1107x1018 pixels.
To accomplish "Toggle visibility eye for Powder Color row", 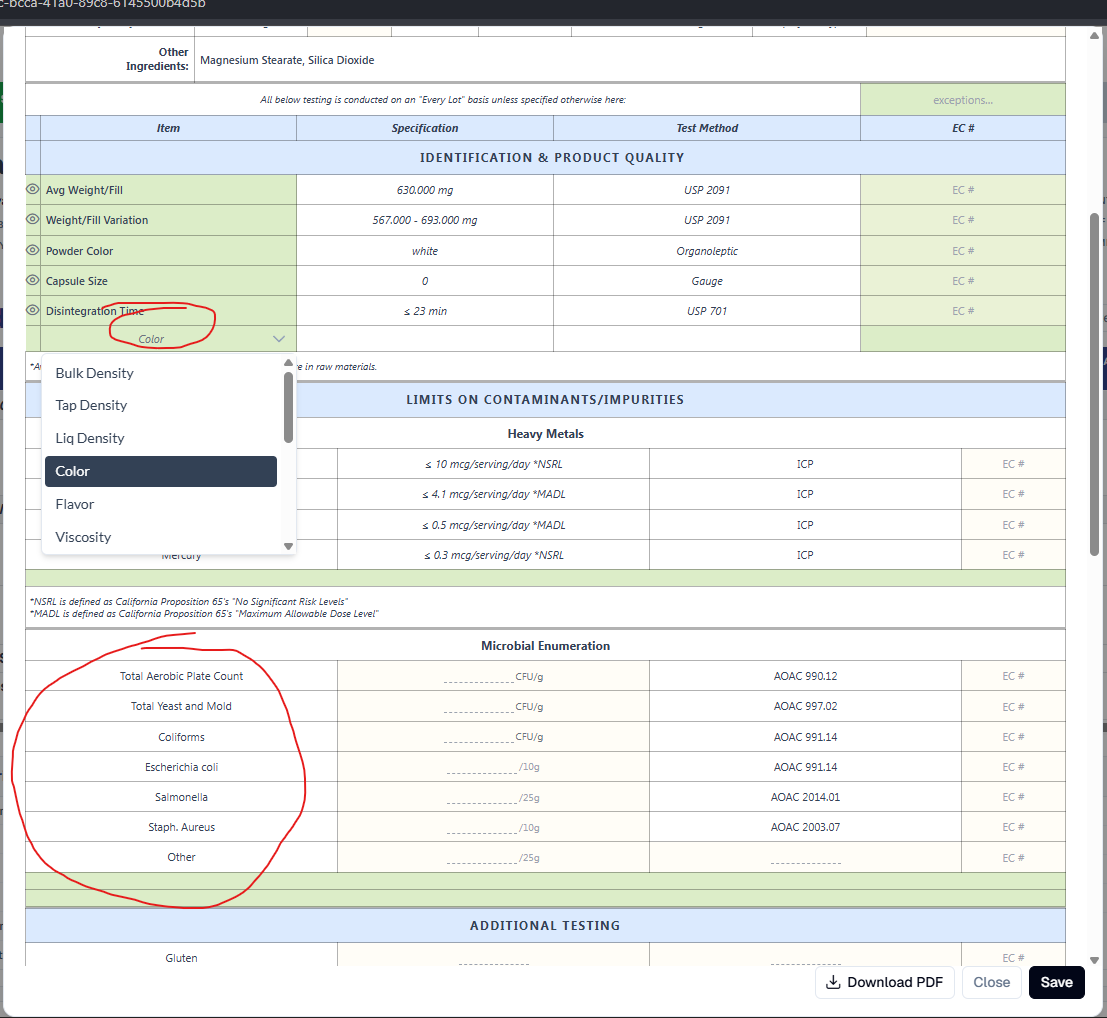I will pos(32,250).
